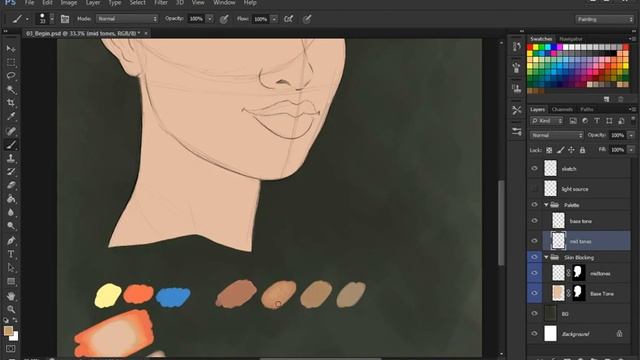Screen dimensions: 640x360
Task: Open the brush preset picker dropdown
Action: (x=52, y=19)
